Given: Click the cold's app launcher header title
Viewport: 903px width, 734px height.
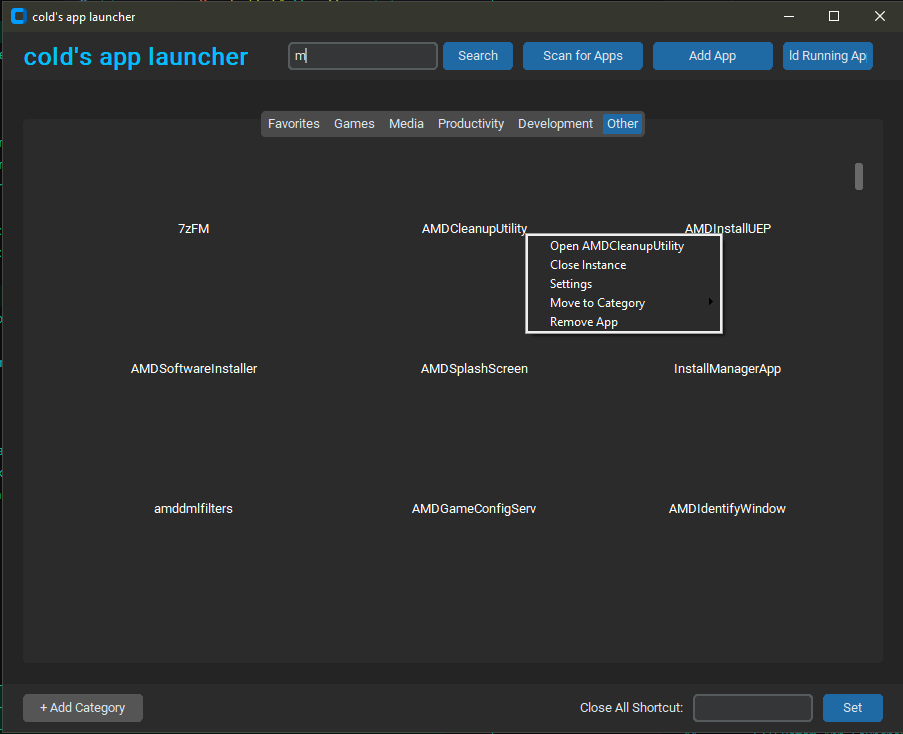Looking at the screenshot, I should (136, 56).
